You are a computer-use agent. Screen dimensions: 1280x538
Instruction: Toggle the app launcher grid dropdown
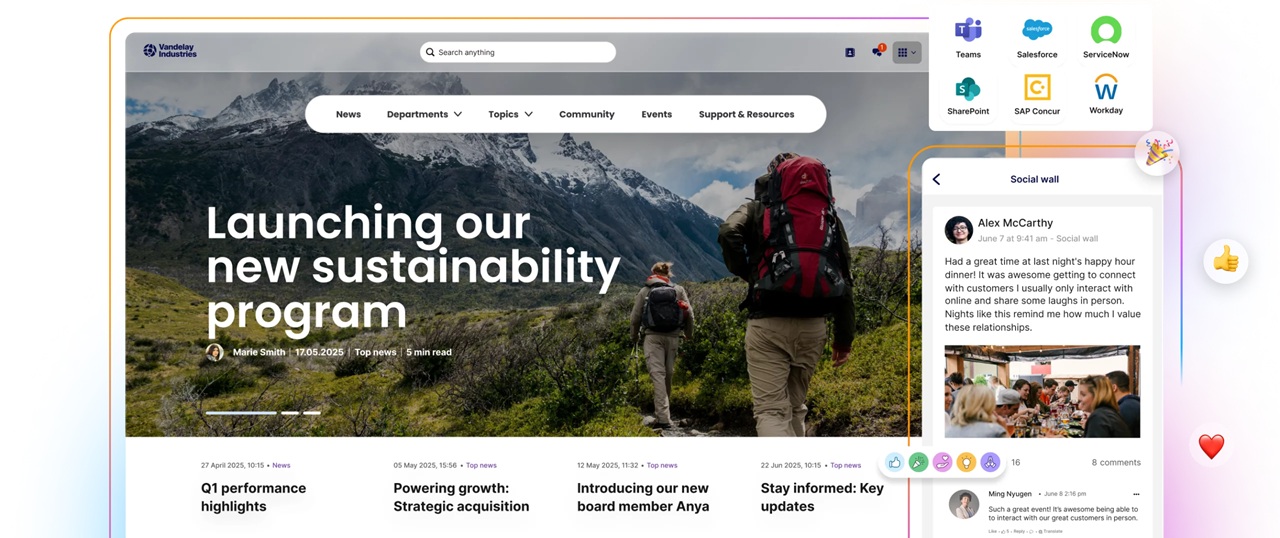click(906, 52)
